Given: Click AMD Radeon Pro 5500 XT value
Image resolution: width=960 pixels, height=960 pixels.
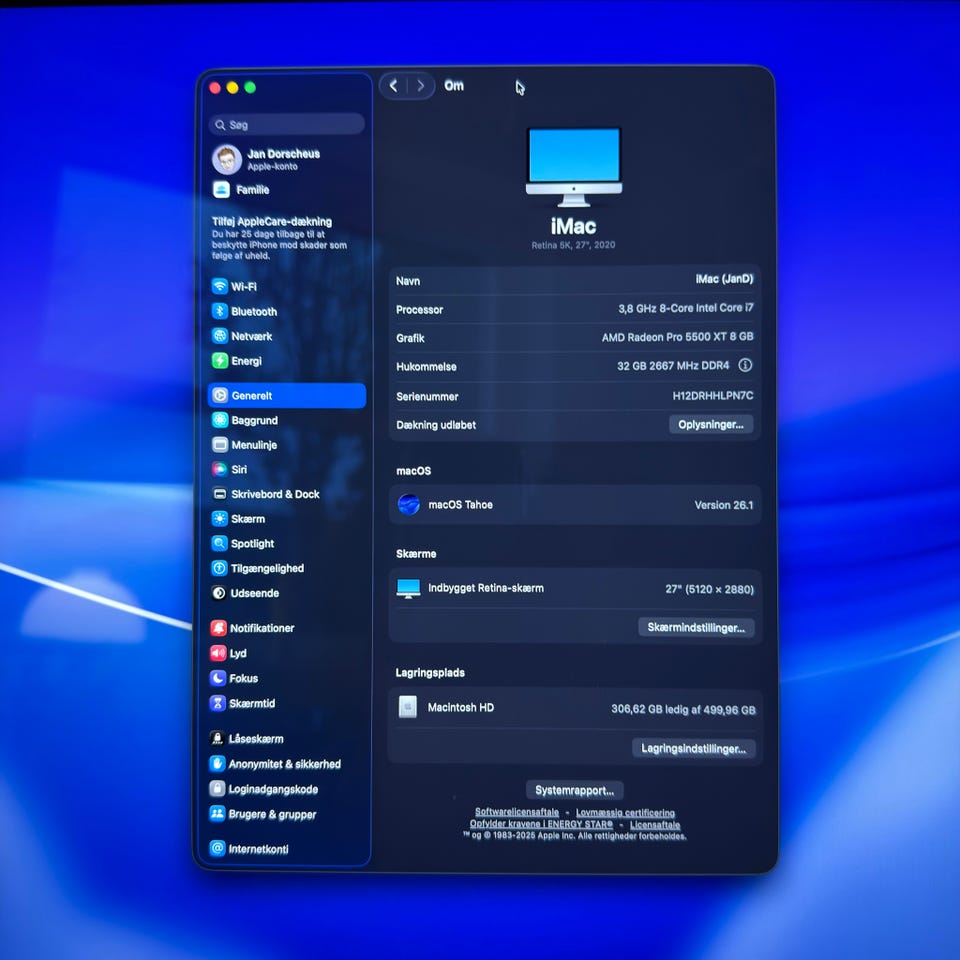Looking at the screenshot, I should click(x=677, y=337).
